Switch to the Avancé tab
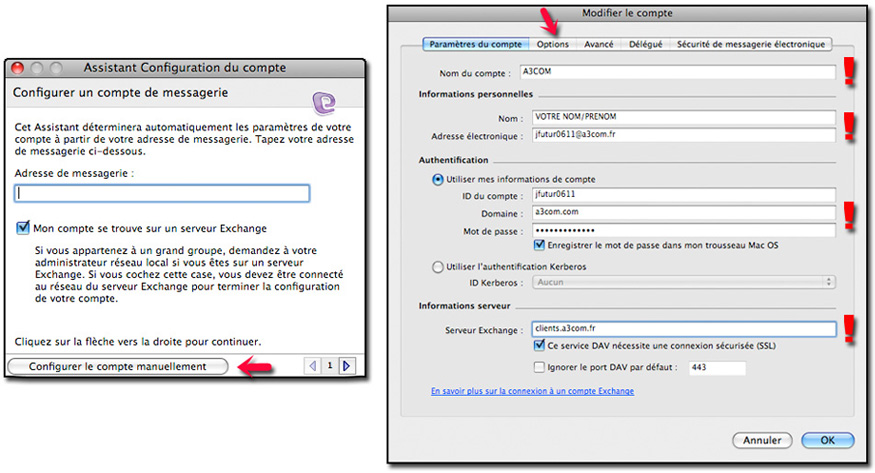Viewport: 875px width, 473px height. [599, 44]
